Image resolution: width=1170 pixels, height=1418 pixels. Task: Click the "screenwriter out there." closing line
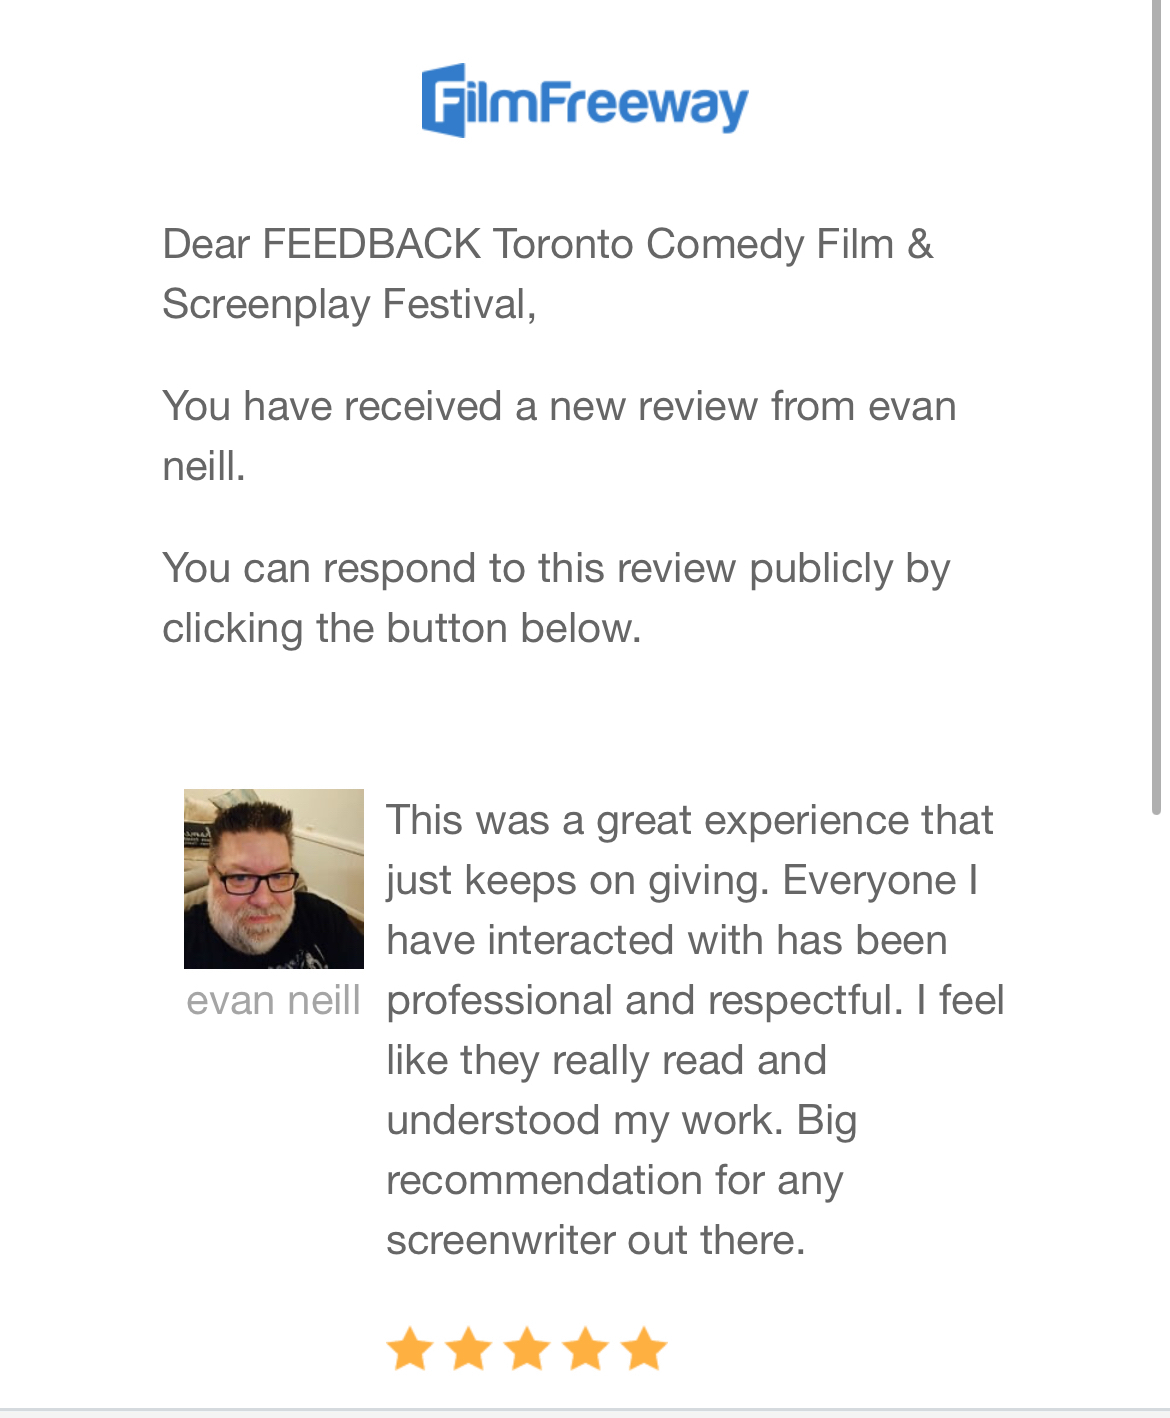[595, 1240]
